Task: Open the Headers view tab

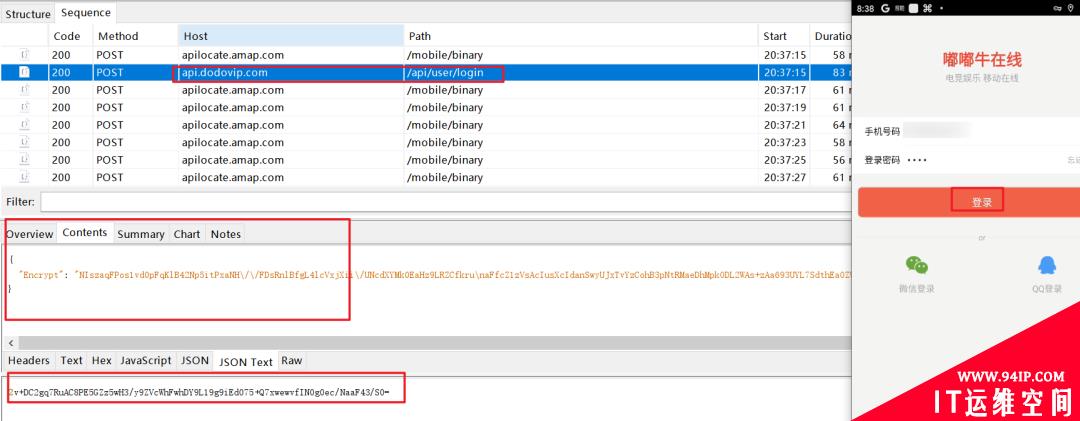Action: 29,360
